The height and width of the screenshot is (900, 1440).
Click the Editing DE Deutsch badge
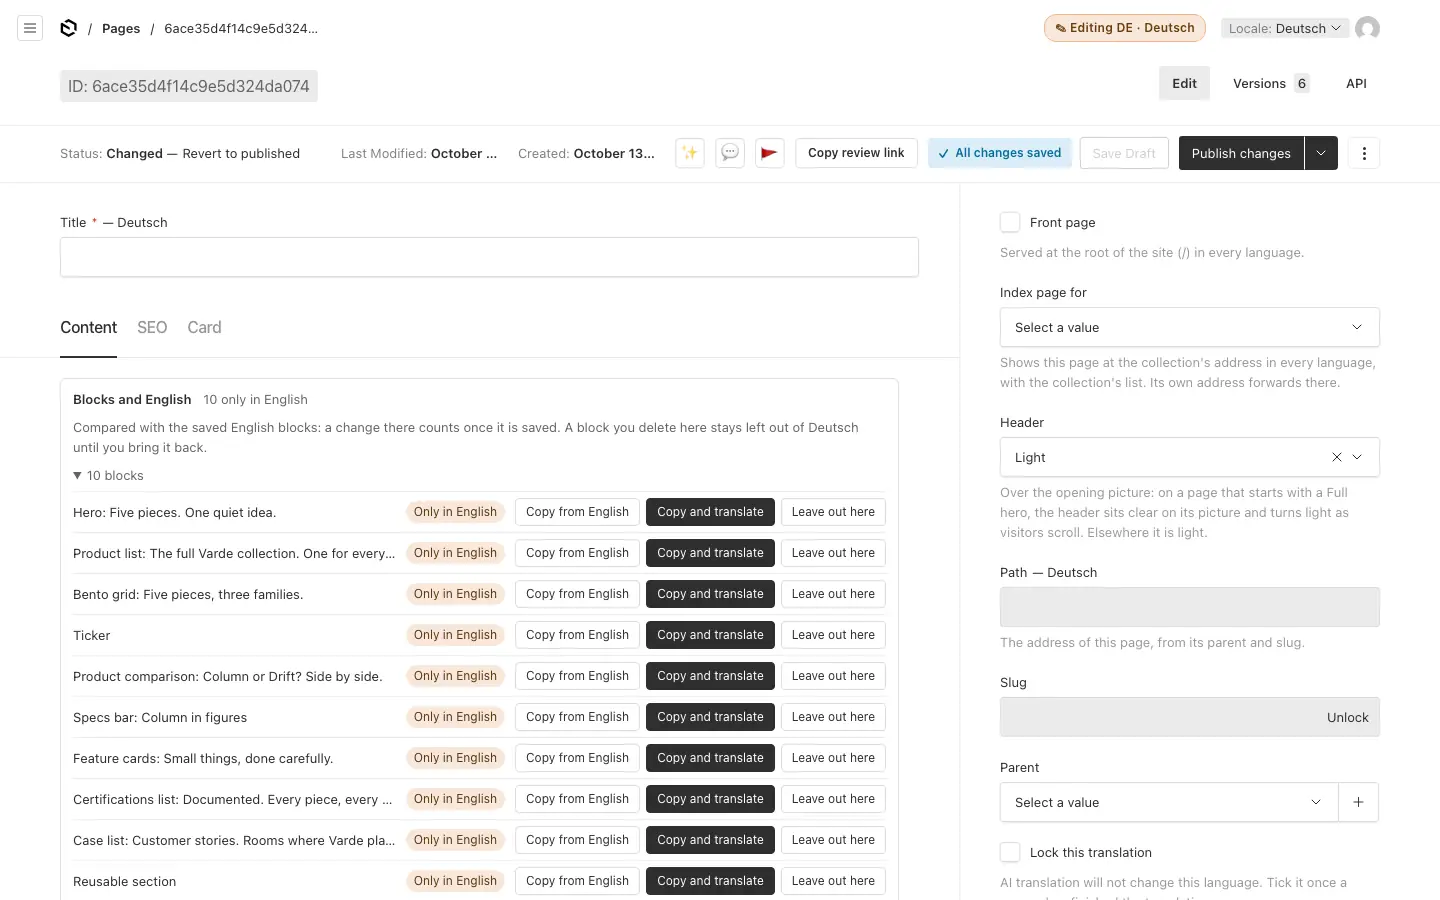(1124, 28)
